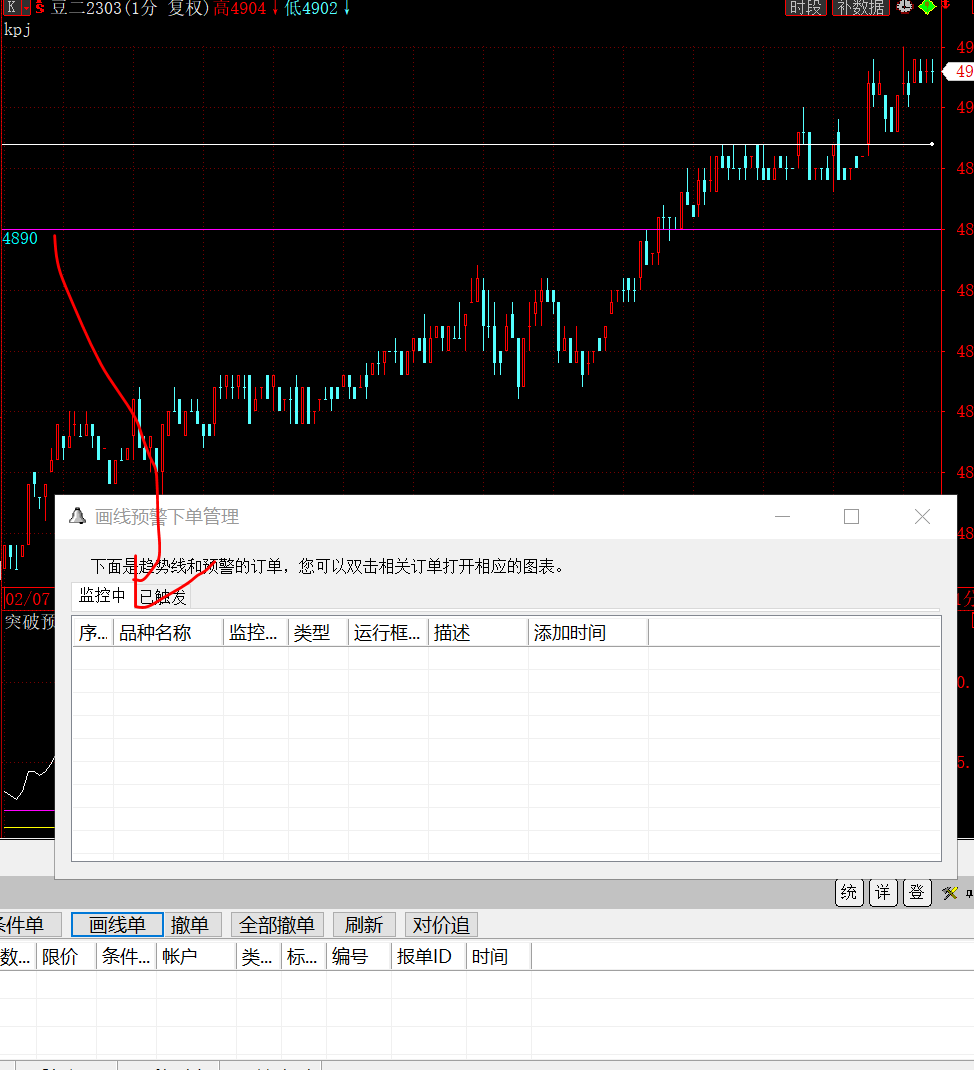Viewport: 974px width, 1070px height.
Task: Click the 4890 price label on magenta line
Action: pyautogui.click(x=20, y=239)
